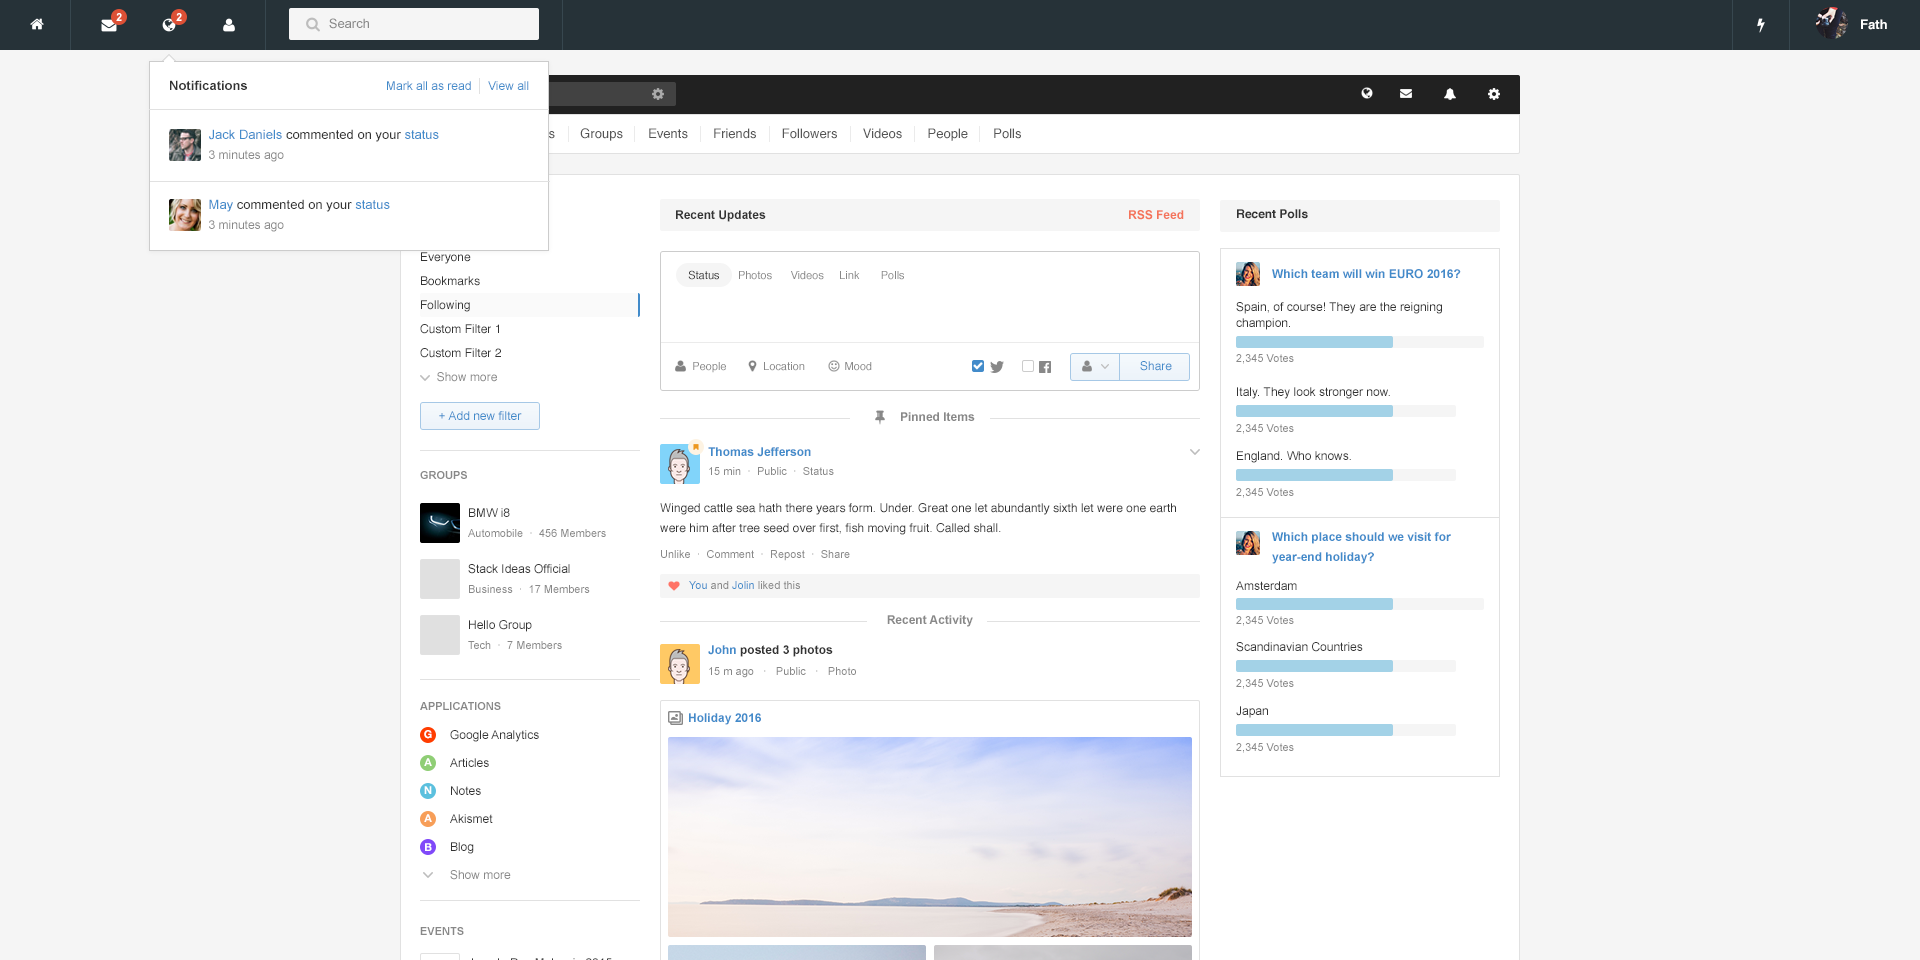Enable the Facebook sharing checkbox

coord(1027,366)
